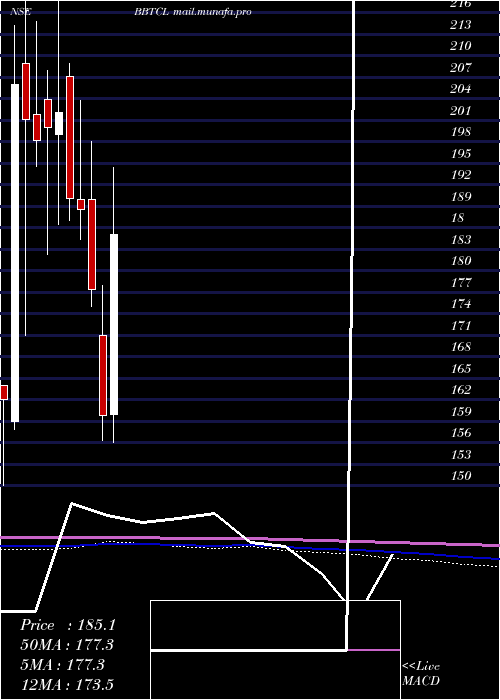Click the 183 price axis label
This screenshot has height=700, width=500.
[461, 240]
